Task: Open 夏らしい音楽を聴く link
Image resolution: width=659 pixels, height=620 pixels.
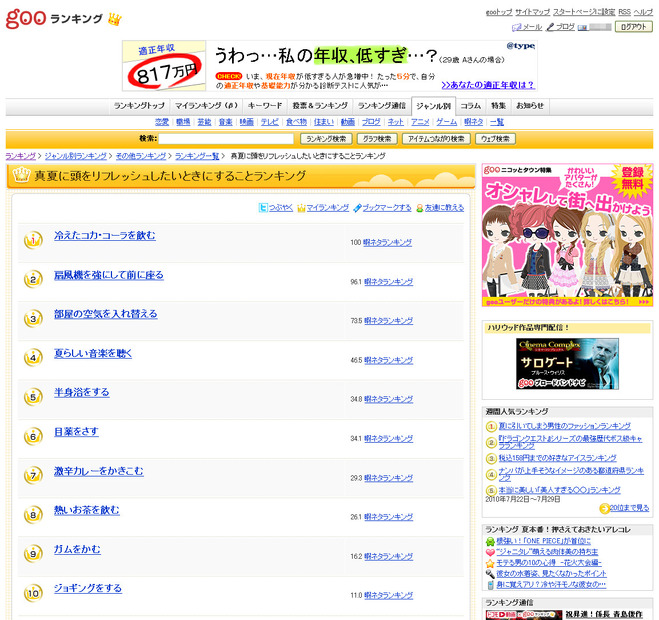Action: [93, 354]
